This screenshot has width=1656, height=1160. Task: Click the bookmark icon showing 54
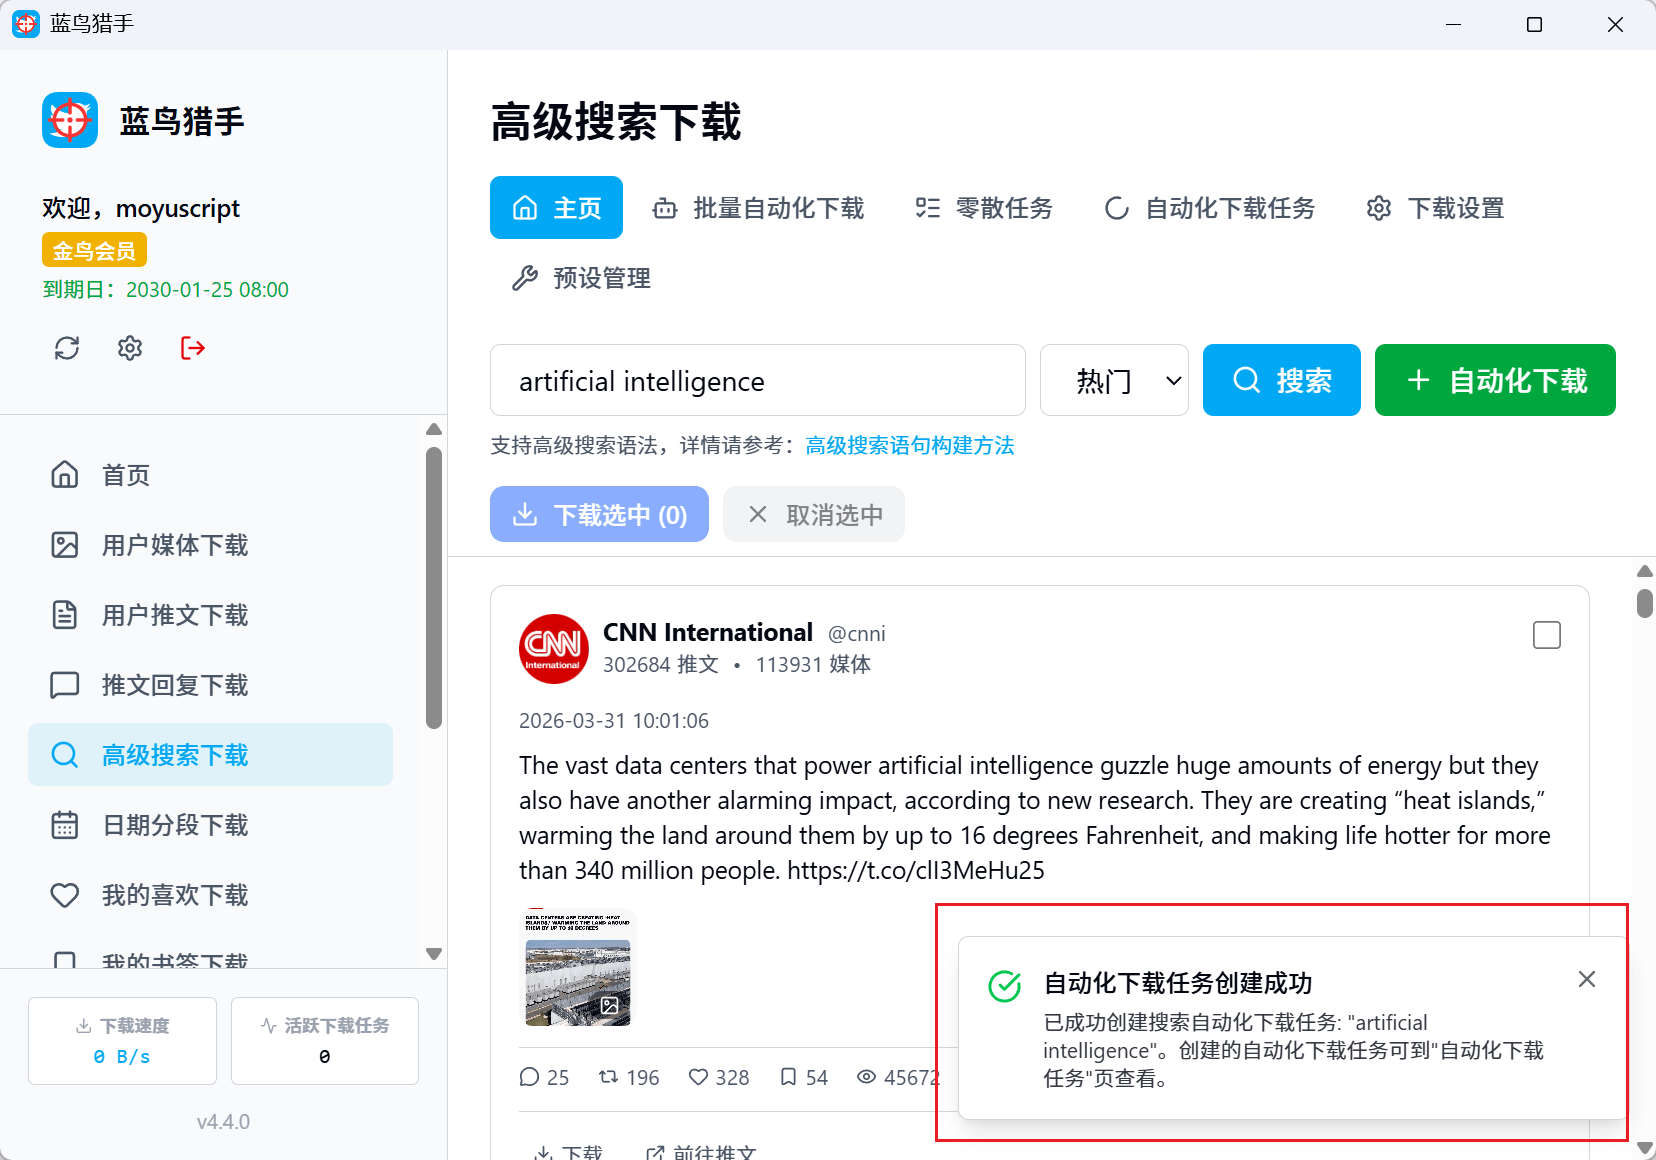[789, 1077]
